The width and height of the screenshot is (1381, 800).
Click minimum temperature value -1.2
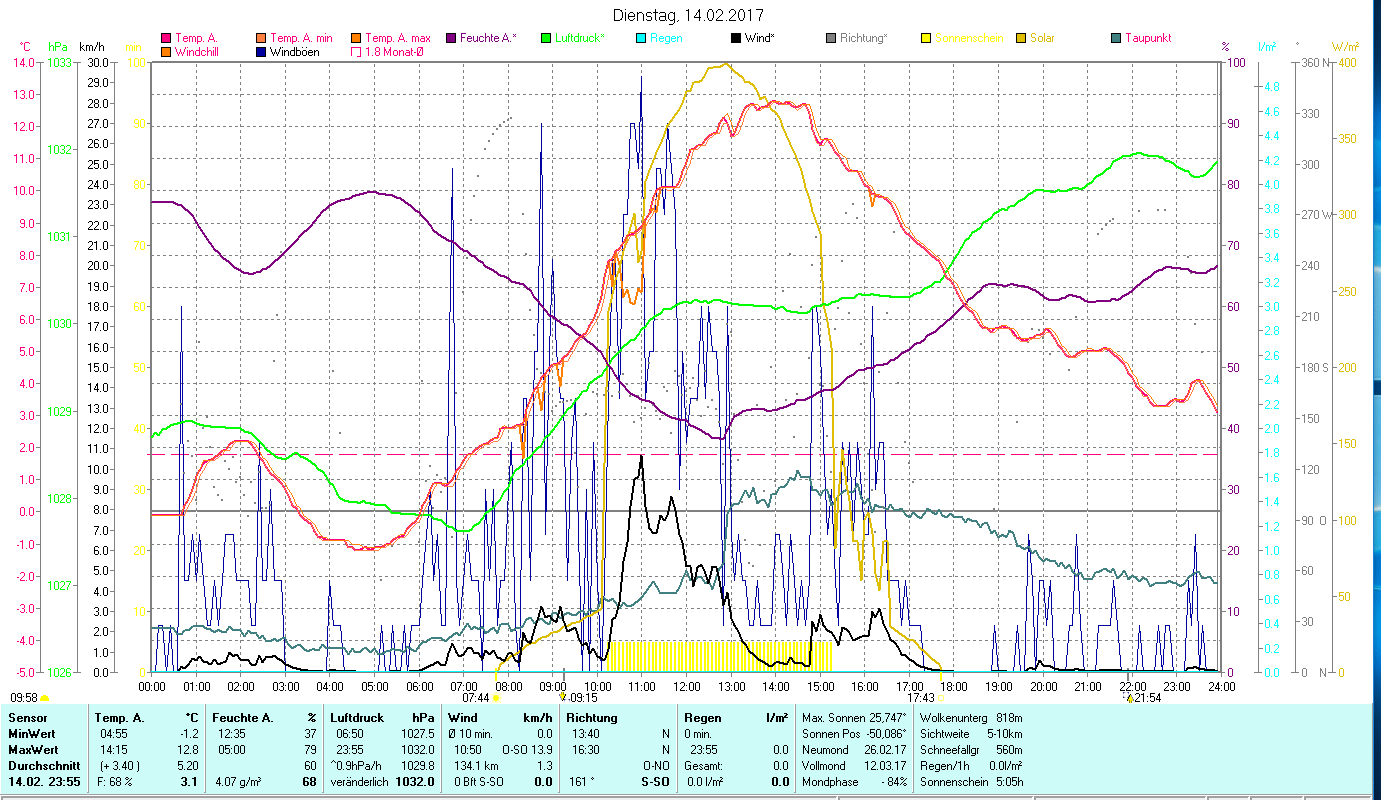tap(189, 733)
